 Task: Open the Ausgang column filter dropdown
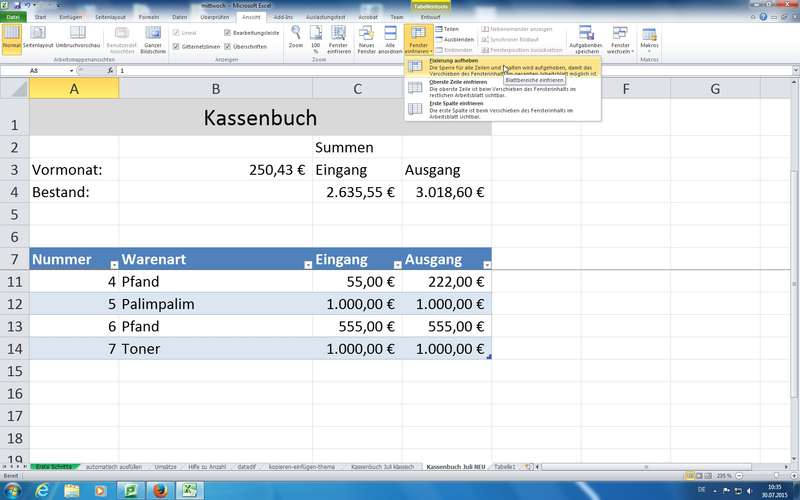tap(487, 265)
